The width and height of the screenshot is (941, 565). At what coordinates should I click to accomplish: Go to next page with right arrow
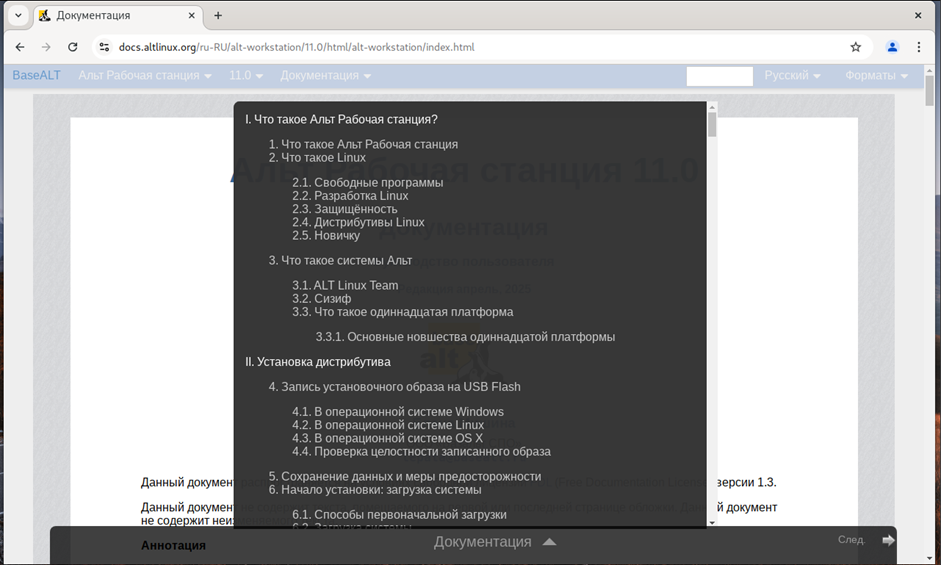click(887, 540)
